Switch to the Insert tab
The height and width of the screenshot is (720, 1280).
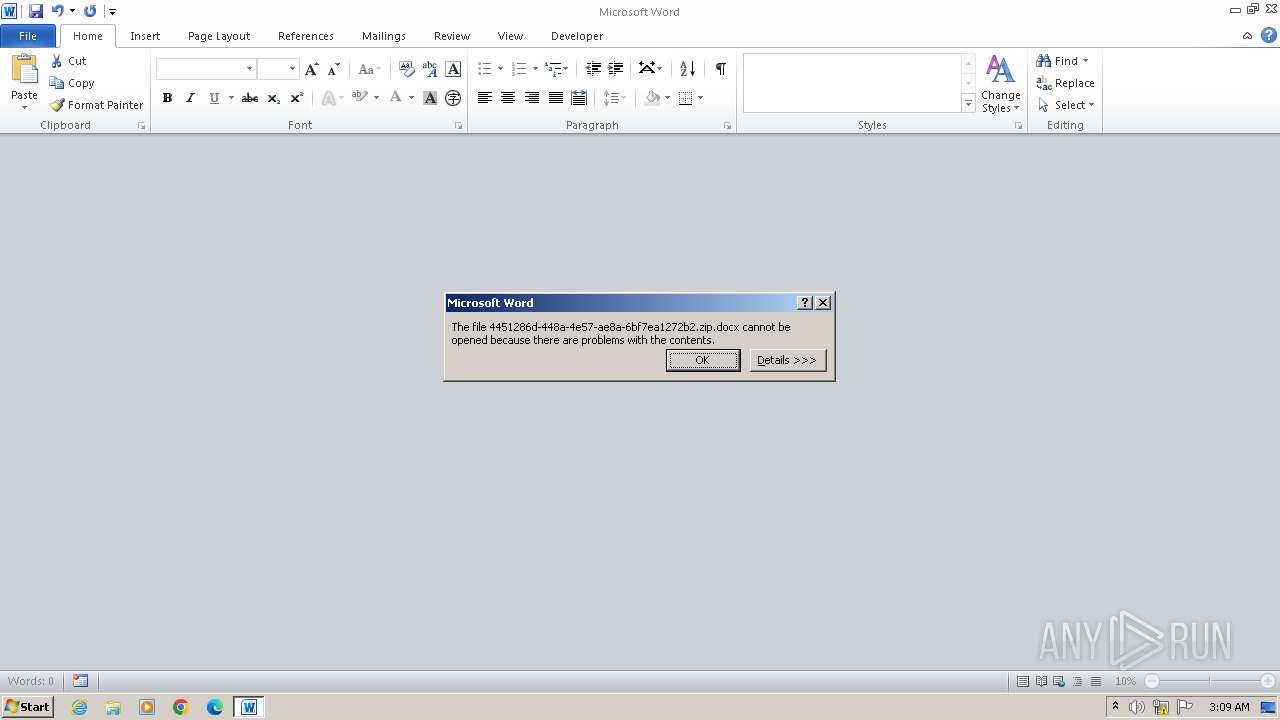[x=145, y=36]
